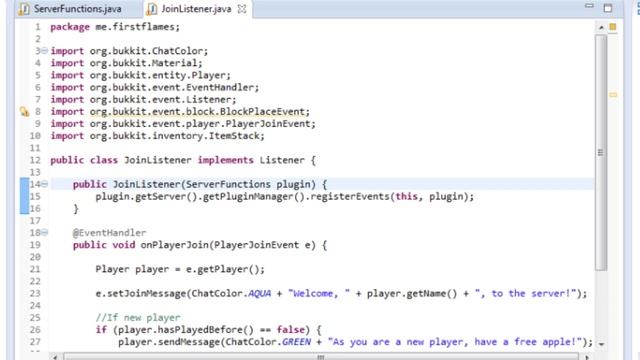The width and height of the screenshot is (640, 360).
Task: Click the '@EventHandler' annotation
Action: click(x=109, y=233)
